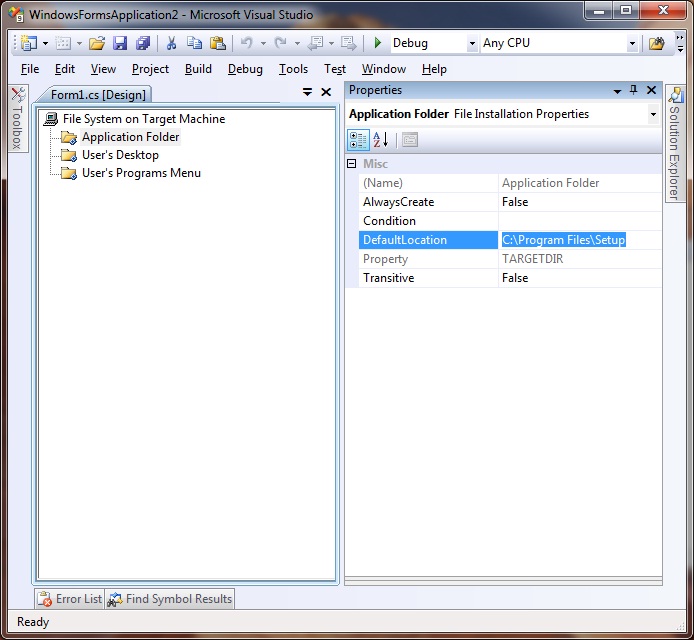Open the Solution Explorer side tab
The width and height of the screenshot is (694, 640).
[675, 143]
